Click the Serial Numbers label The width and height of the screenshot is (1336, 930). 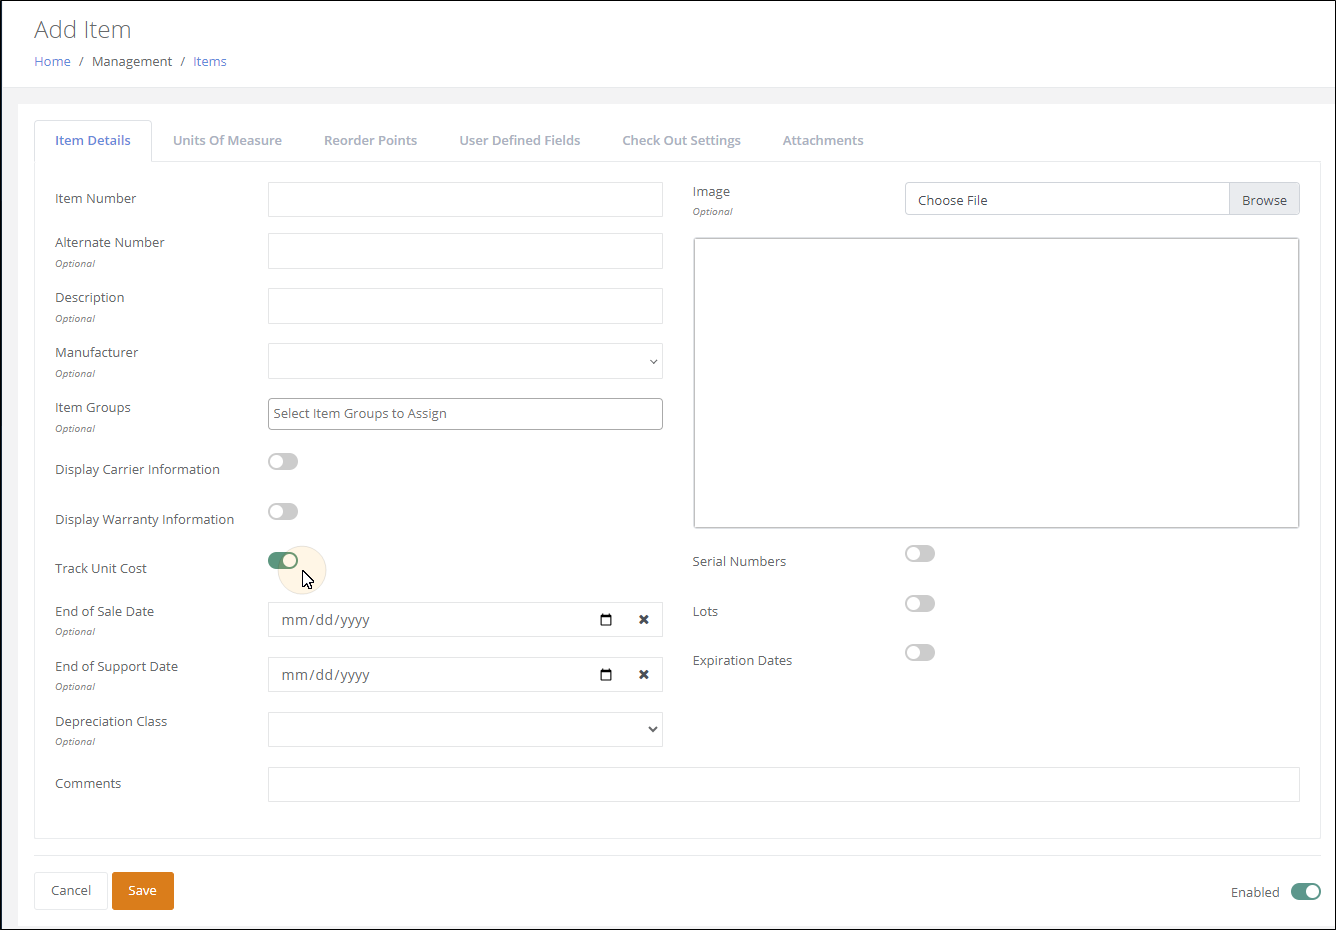[x=739, y=561]
